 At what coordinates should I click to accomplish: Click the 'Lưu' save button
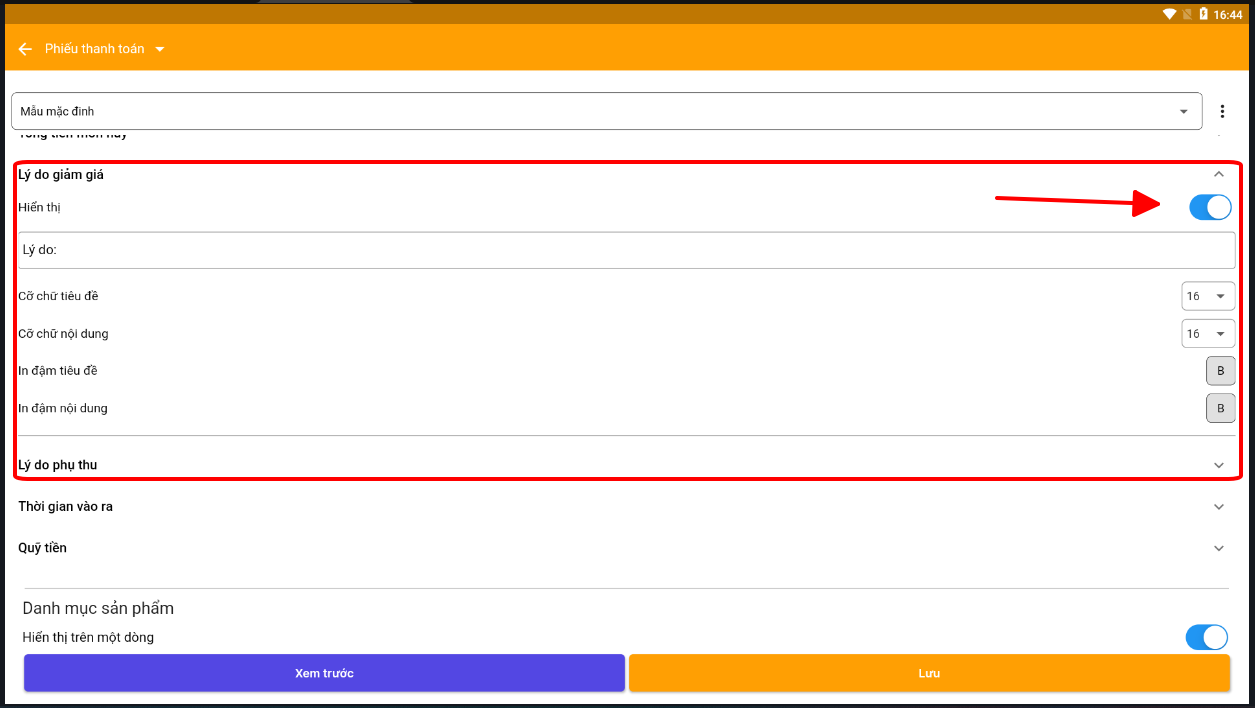pos(929,673)
